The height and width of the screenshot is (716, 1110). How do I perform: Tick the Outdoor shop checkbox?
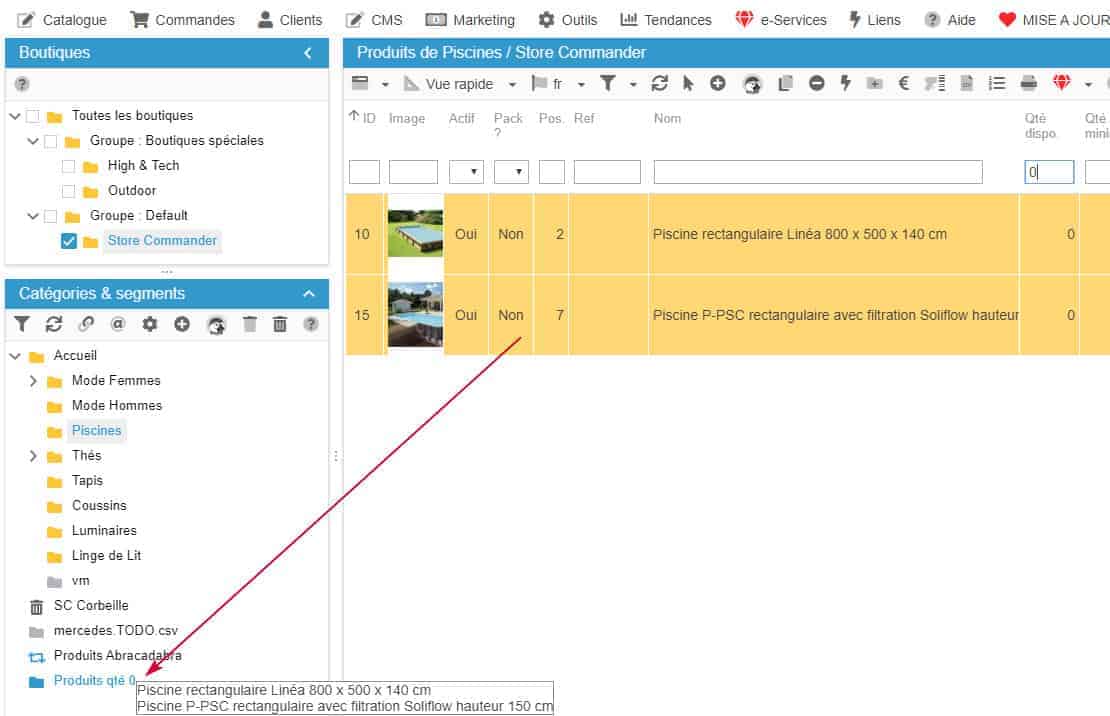click(69, 191)
